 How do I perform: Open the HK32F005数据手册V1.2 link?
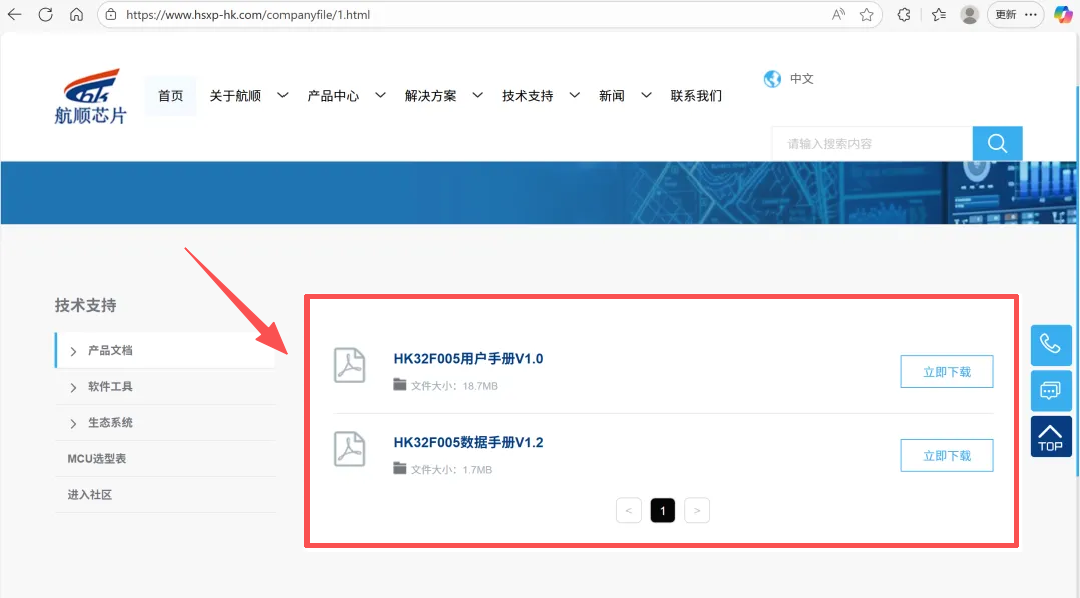point(470,441)
